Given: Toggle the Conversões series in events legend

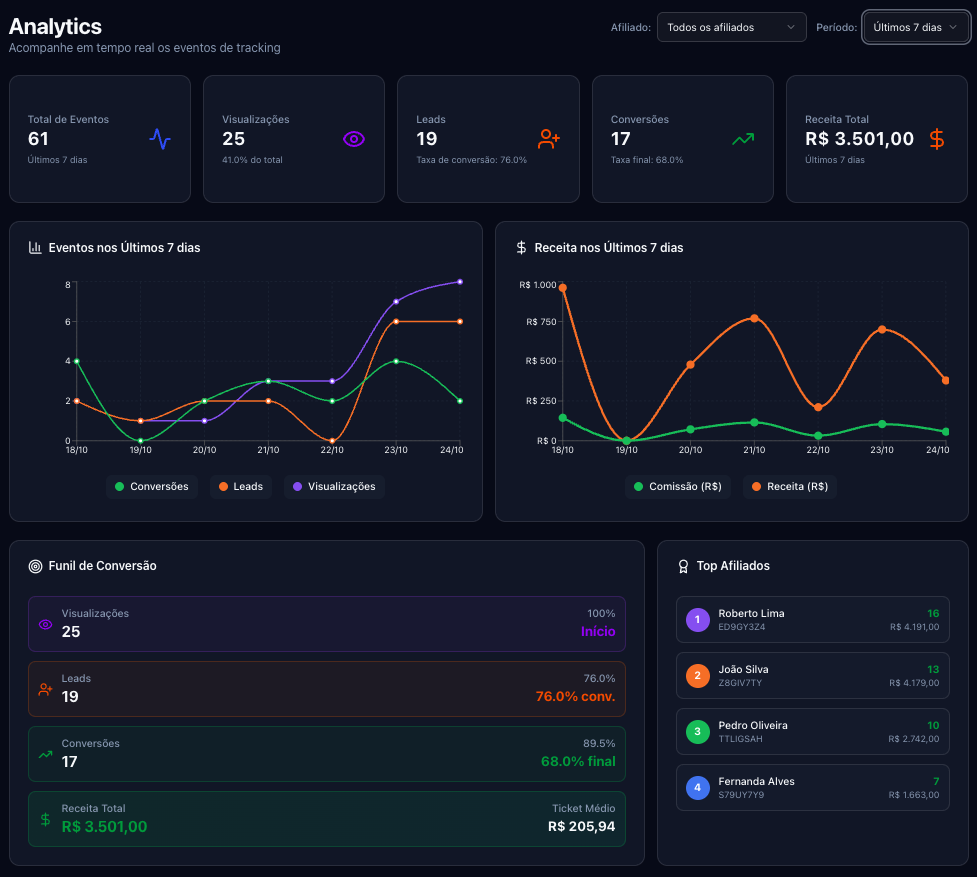Looking at the screenshot, I should pos(152,487).
